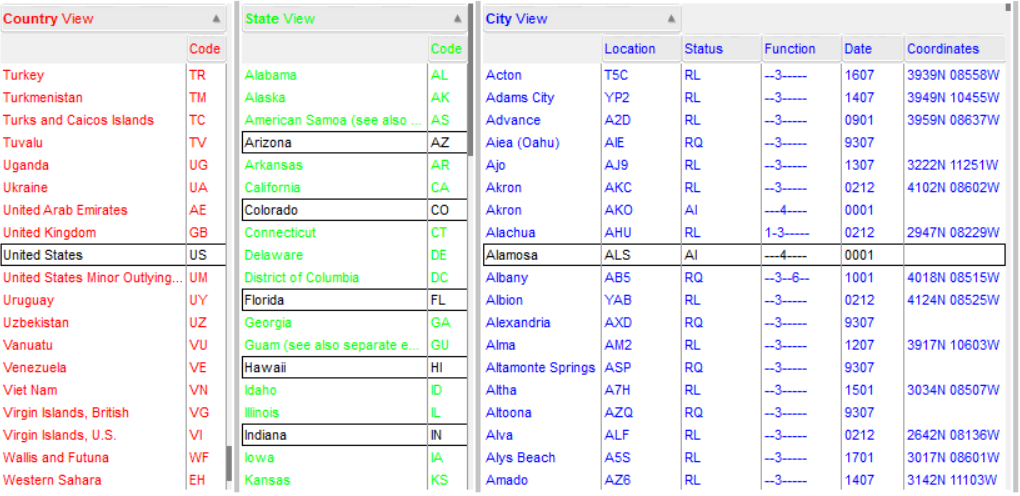This screenshot has height=496, width=1020.
Task: Collapse the City View panel arrow
Action: click(x=671, y=19)
